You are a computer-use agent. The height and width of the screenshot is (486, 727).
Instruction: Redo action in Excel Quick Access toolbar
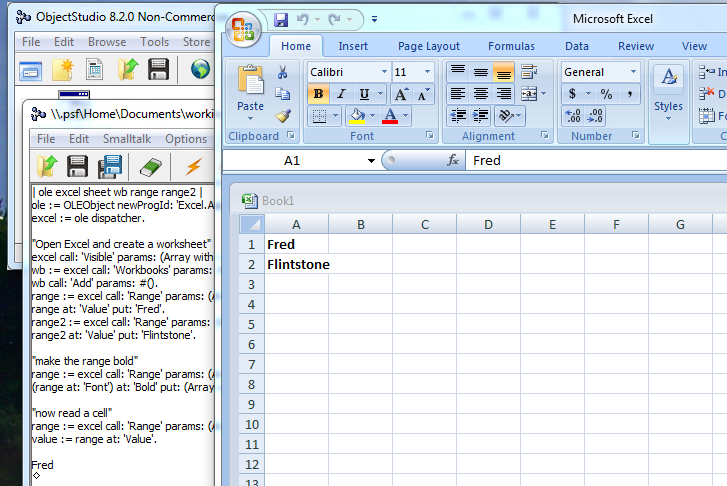(x=334, y=19)
